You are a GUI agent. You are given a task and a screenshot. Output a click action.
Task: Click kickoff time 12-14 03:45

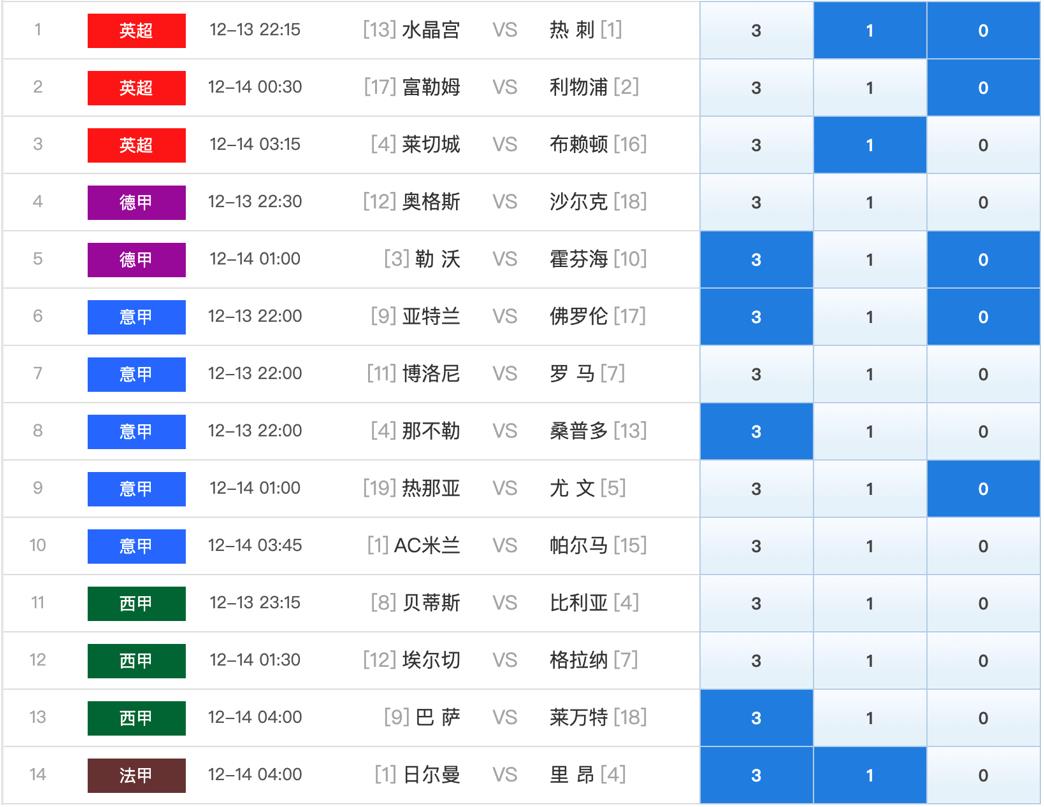255,545
